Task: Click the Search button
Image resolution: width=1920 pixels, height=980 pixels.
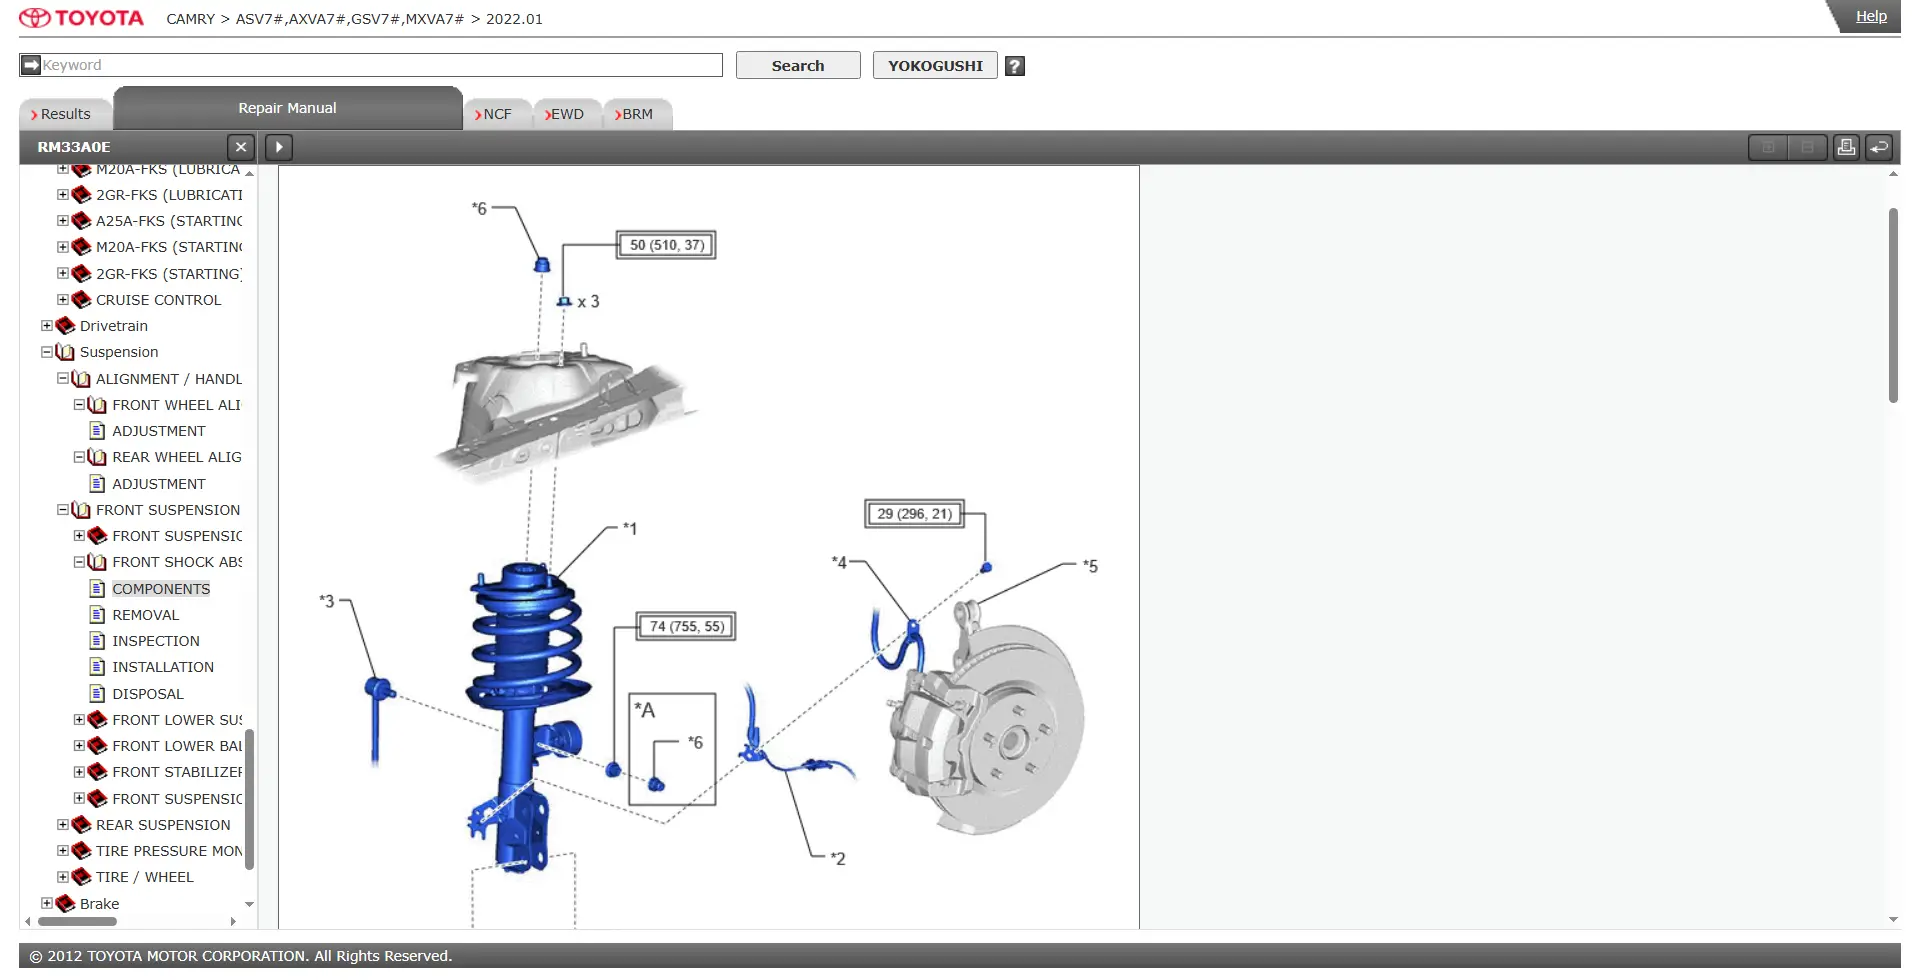Action: [798, 66]
